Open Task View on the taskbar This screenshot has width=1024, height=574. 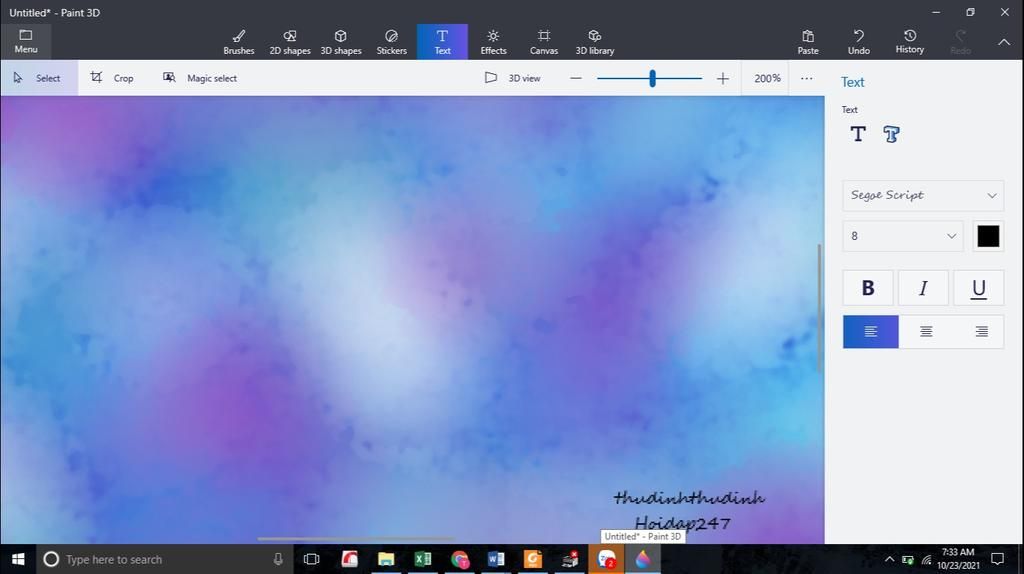(312, 559)
